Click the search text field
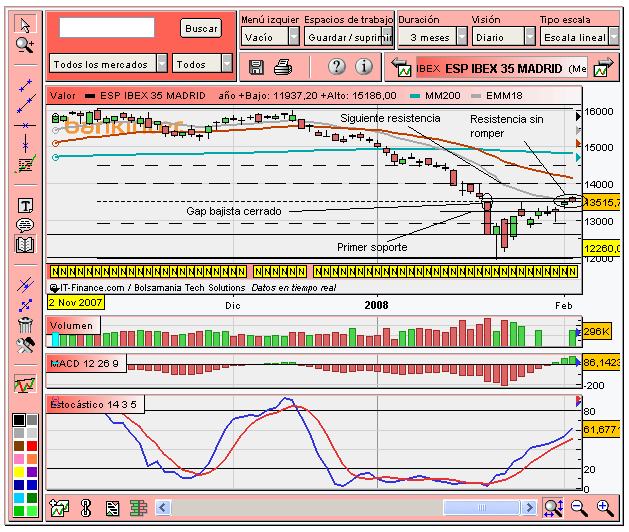Image resolution: width=629 pixels, height=532 pixels. pyautogui.click(x=107, y=28)
